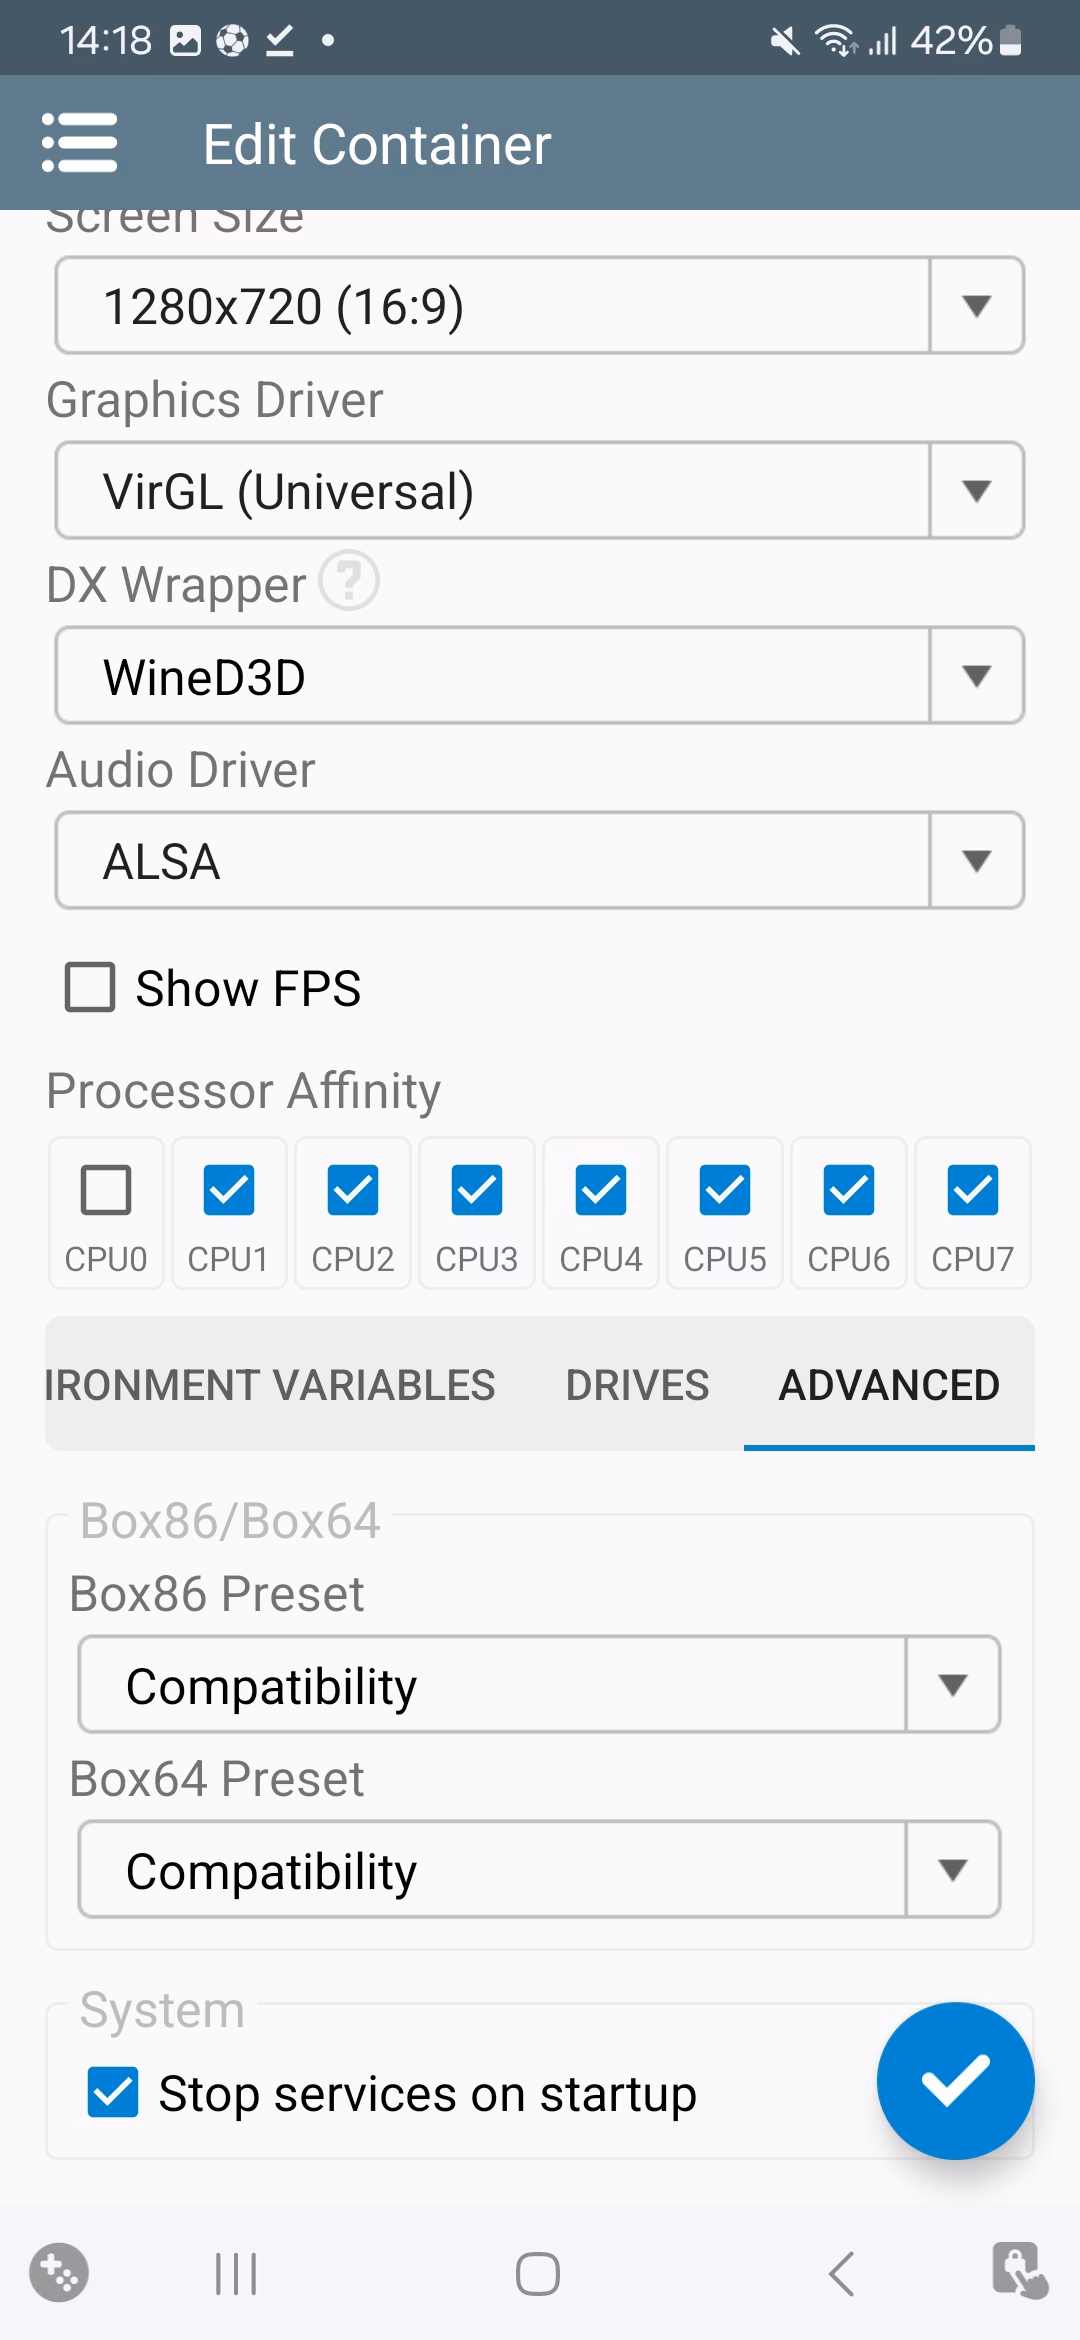This screenshot has width=1080, height=2340.
Task: Open the hamburger navigation menu
Action: [80, 143]
